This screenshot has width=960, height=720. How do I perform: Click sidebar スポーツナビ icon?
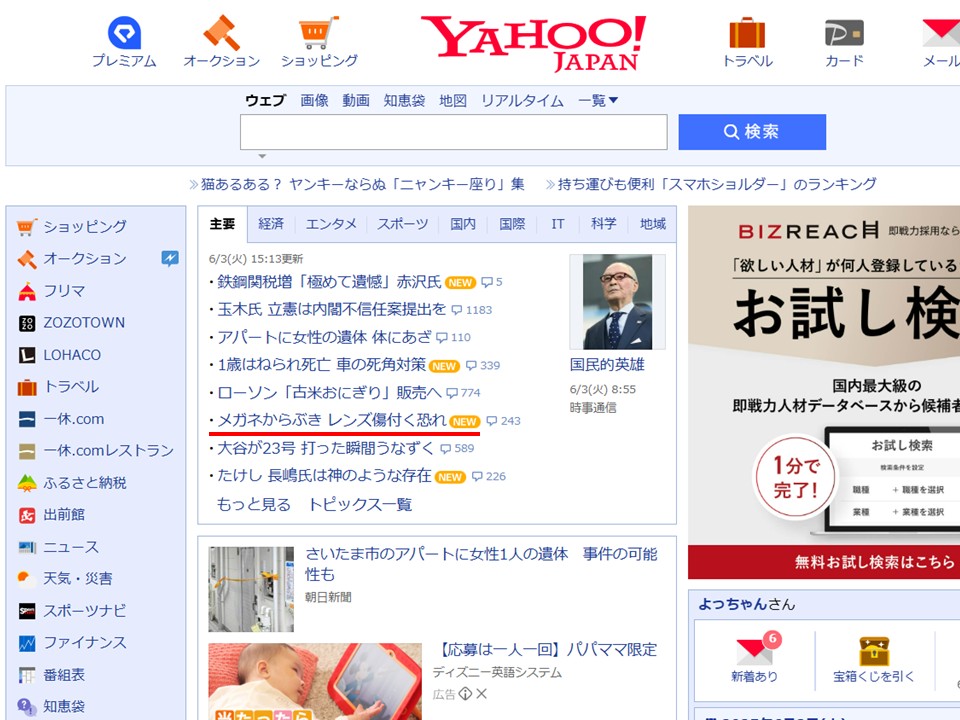(x=27, y=611)
